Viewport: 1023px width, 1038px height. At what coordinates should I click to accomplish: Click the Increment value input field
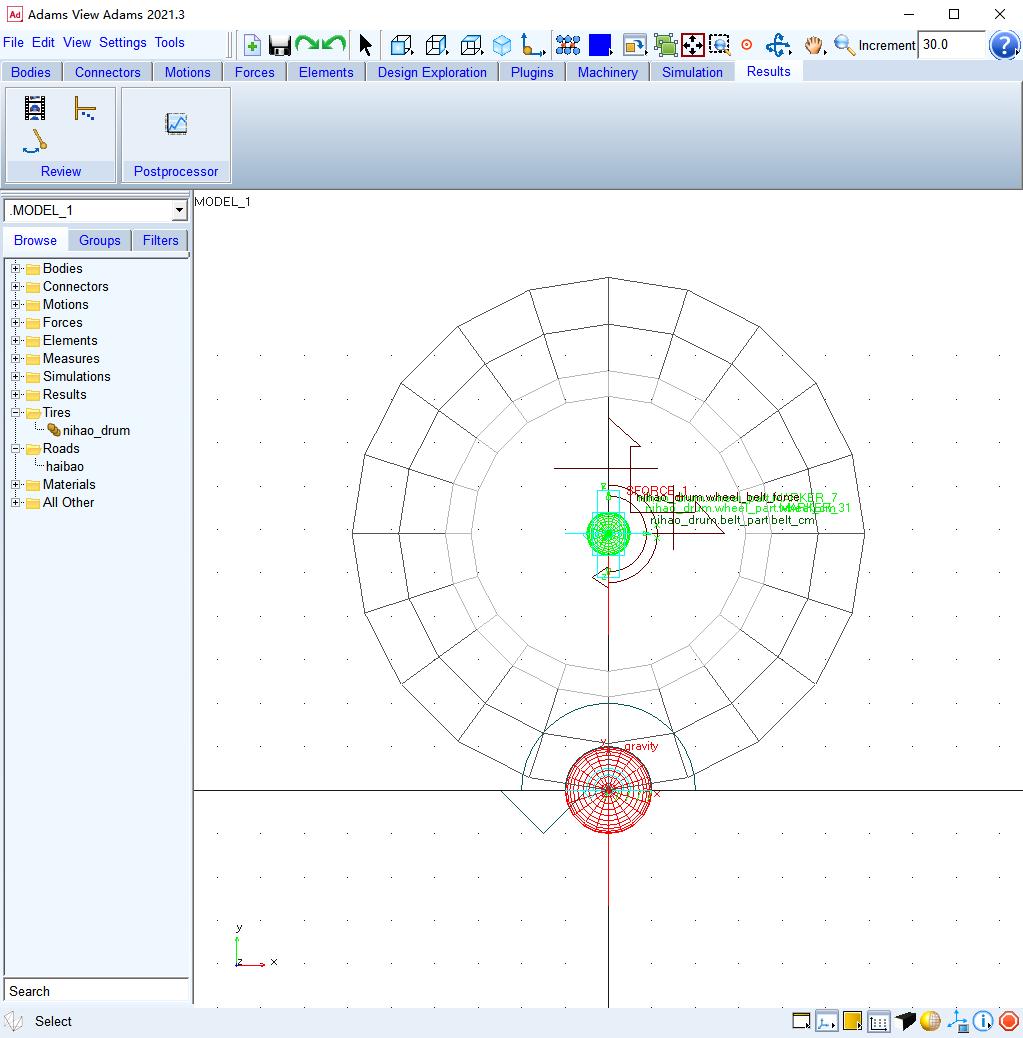pyautogui.click(x=950, y=45)
